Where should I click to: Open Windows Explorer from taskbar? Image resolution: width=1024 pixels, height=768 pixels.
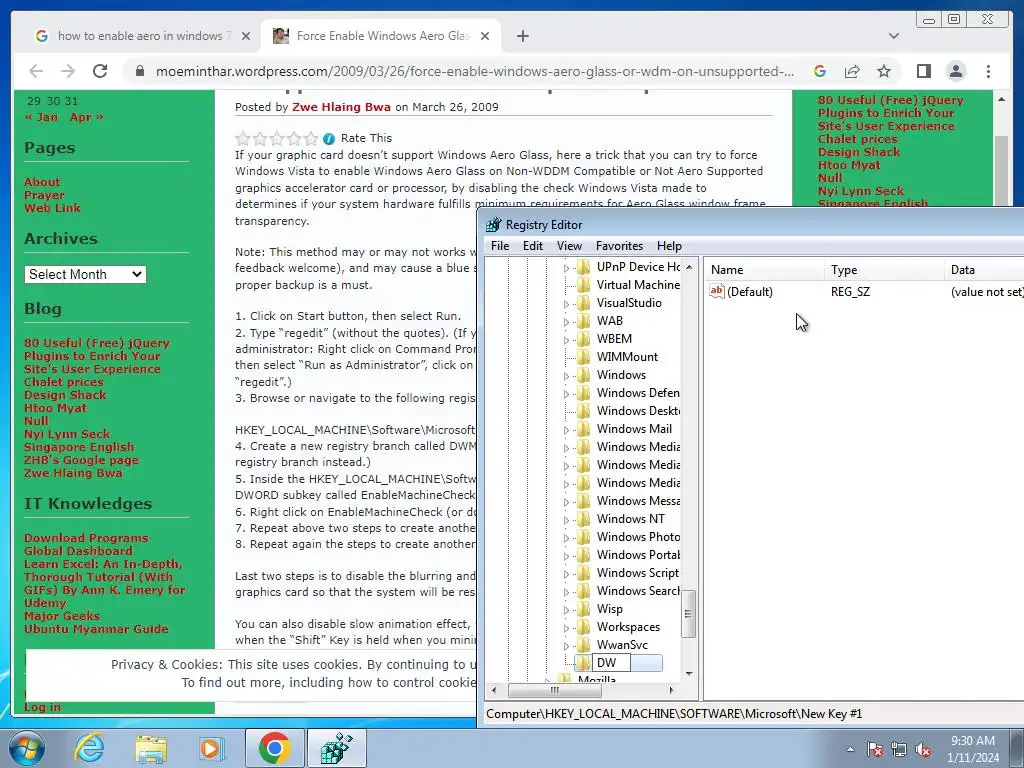point(151,748)
